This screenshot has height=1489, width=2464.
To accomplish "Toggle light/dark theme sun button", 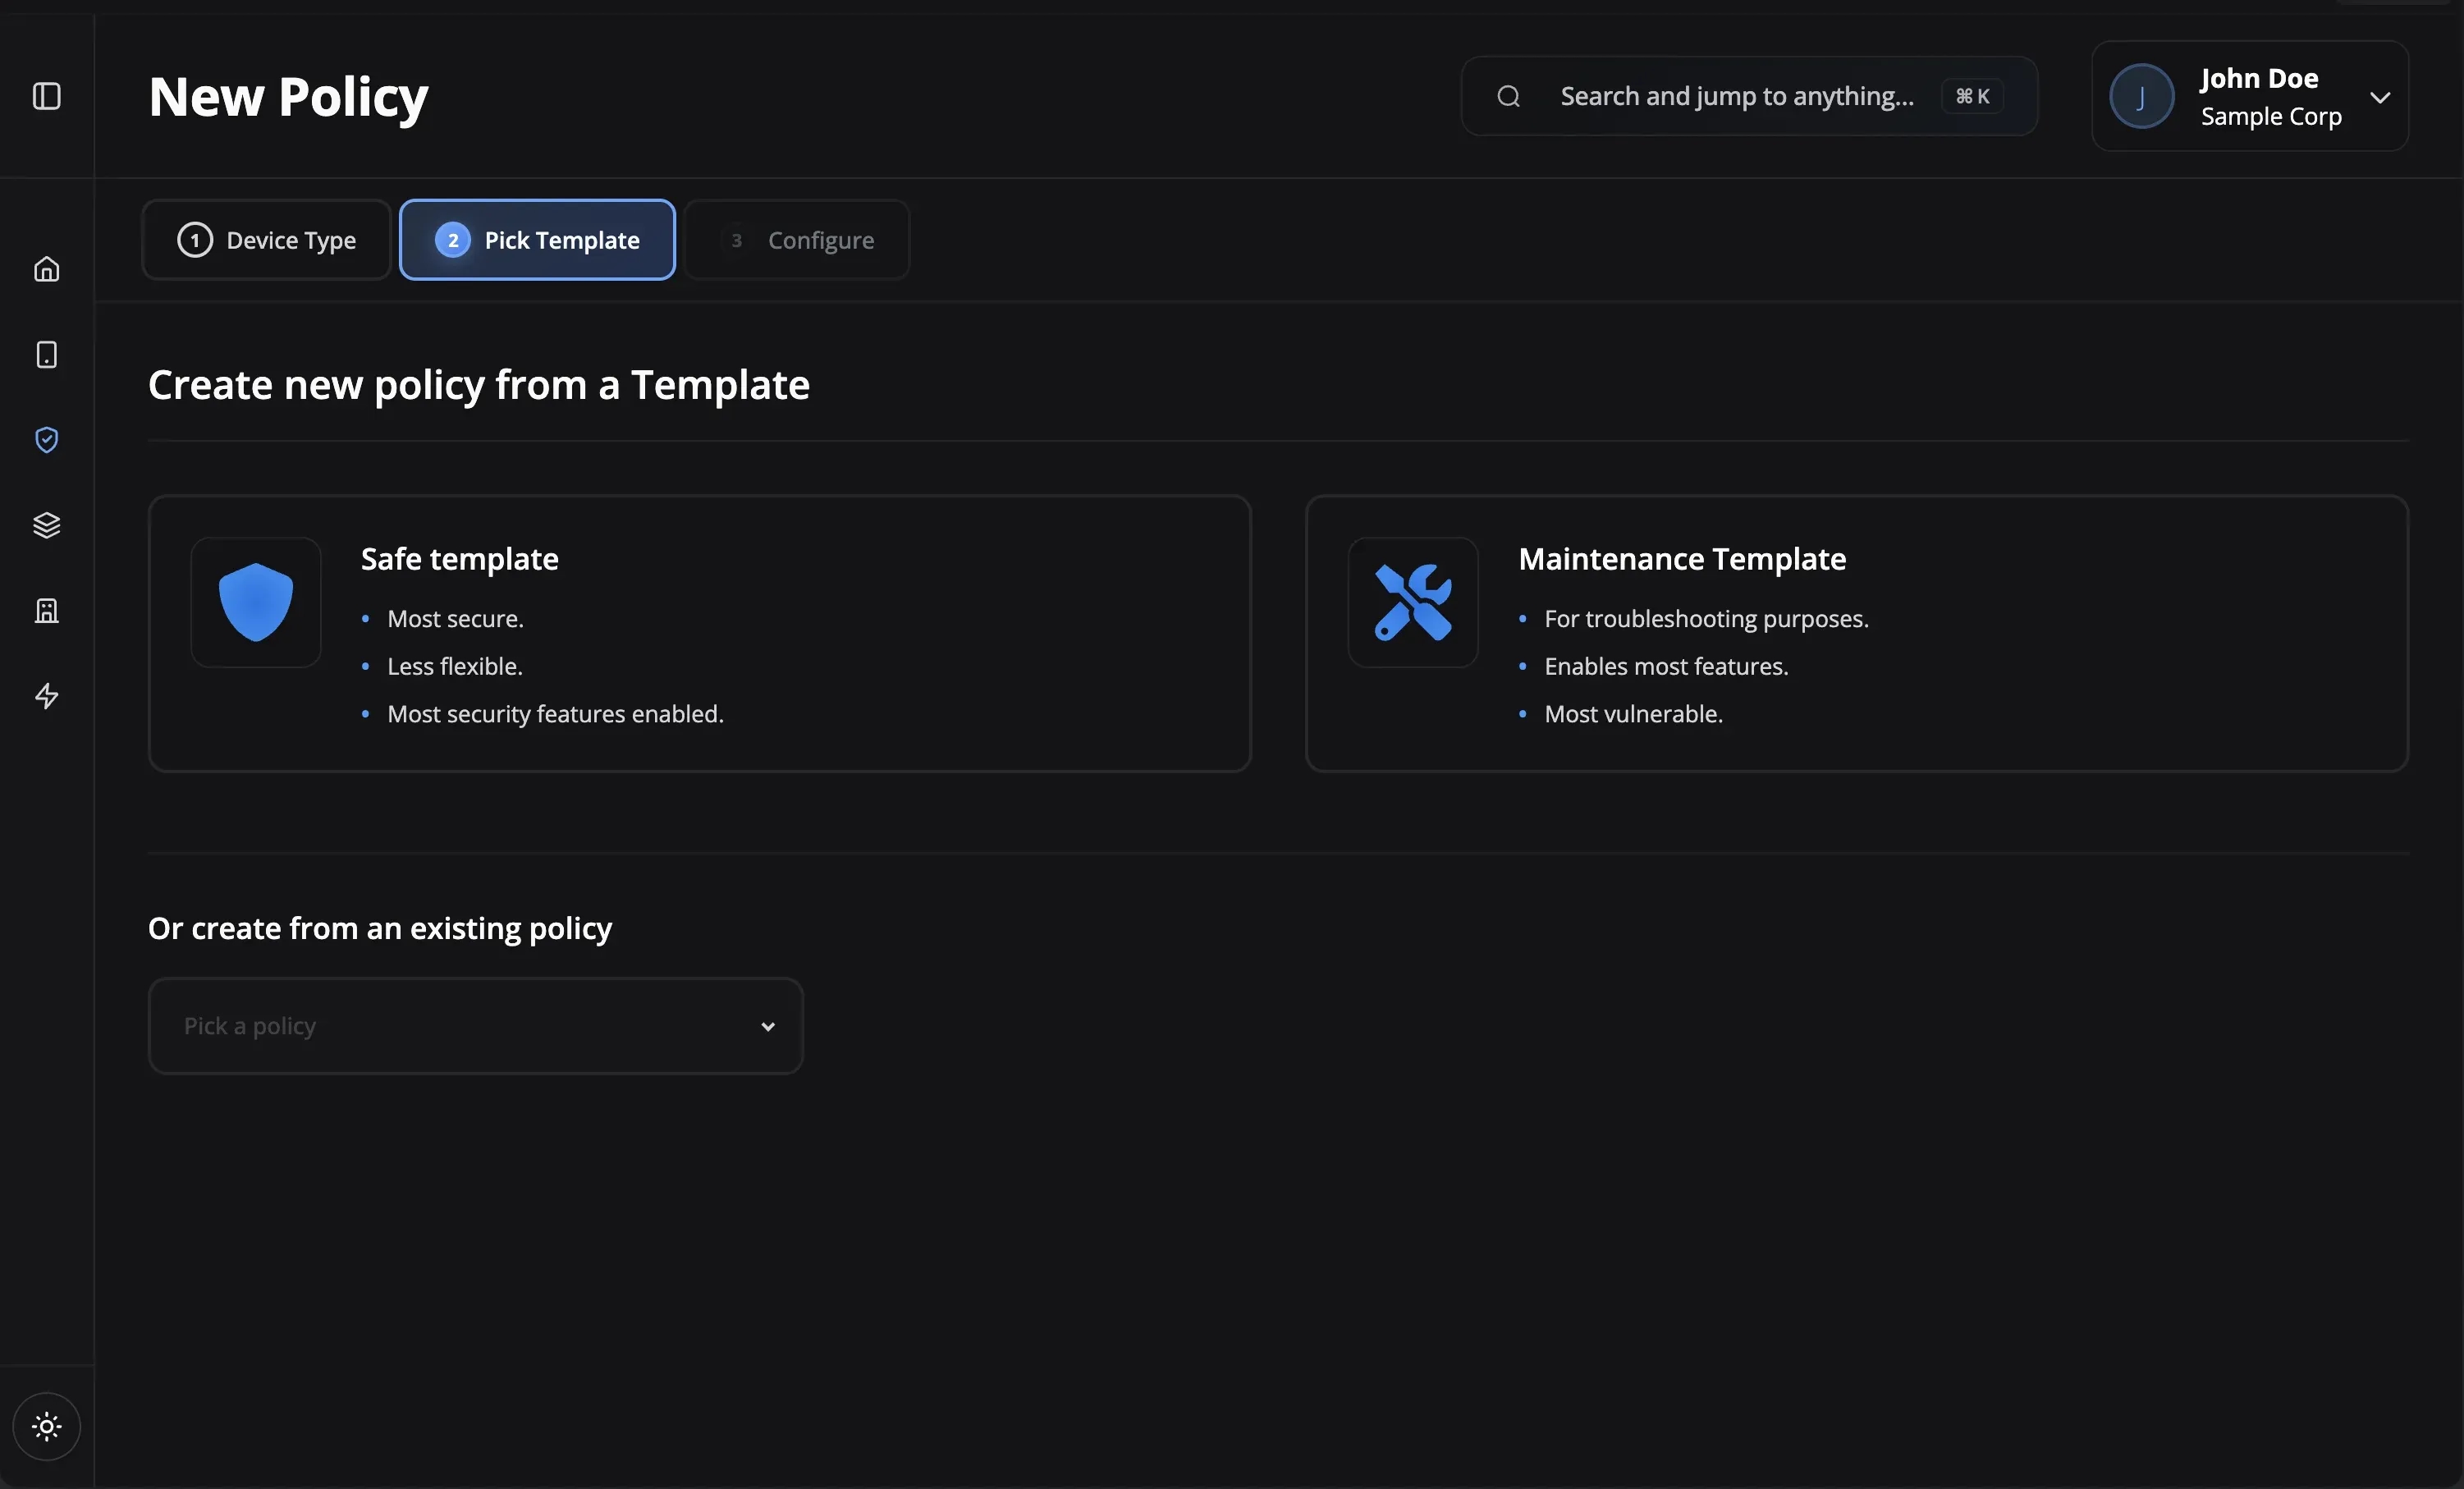I will (x=47, y=1426).
